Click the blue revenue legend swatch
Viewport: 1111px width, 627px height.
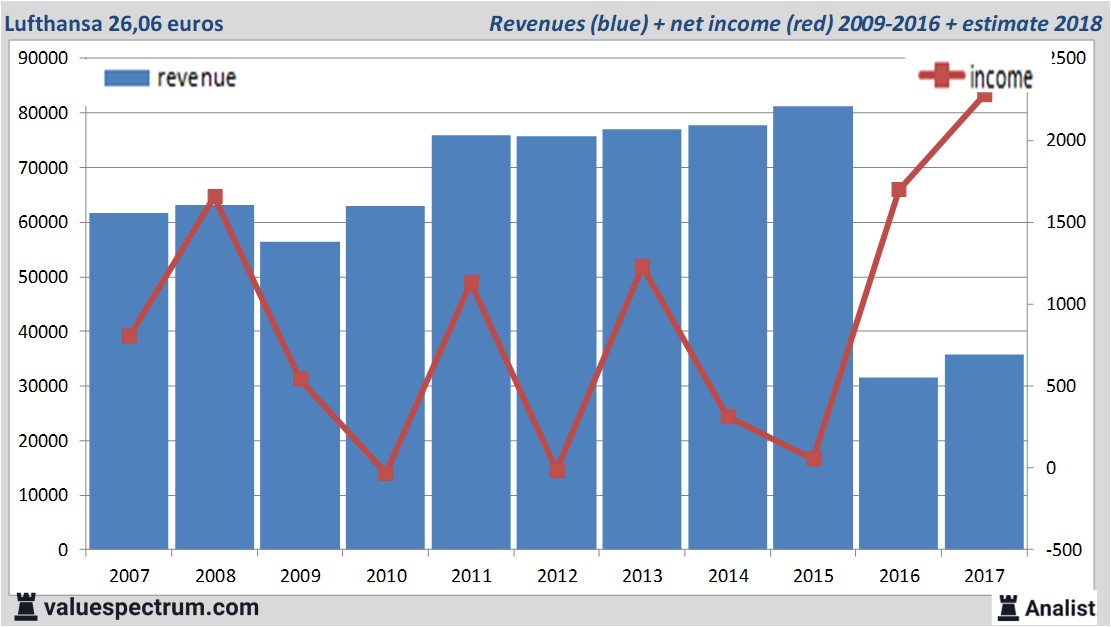[126, 78]
